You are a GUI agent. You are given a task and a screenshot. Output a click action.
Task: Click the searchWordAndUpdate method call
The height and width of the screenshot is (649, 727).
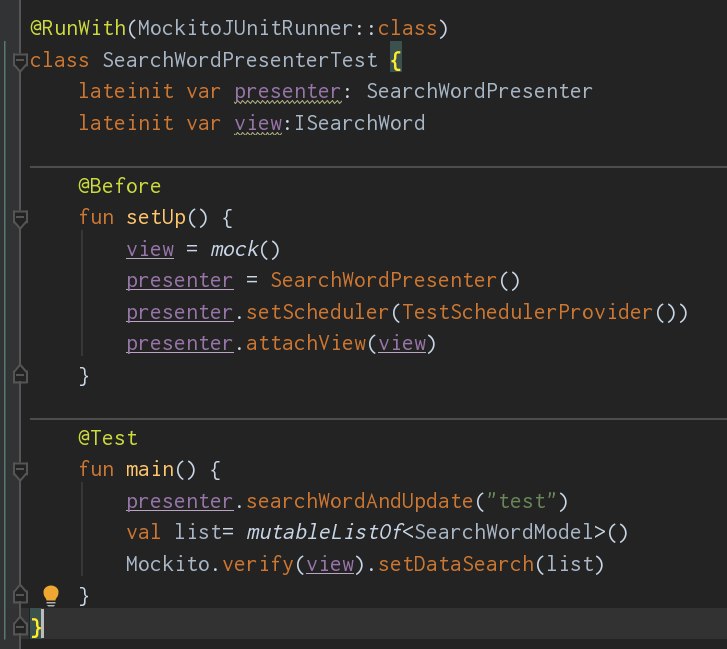tap(359, 501)
